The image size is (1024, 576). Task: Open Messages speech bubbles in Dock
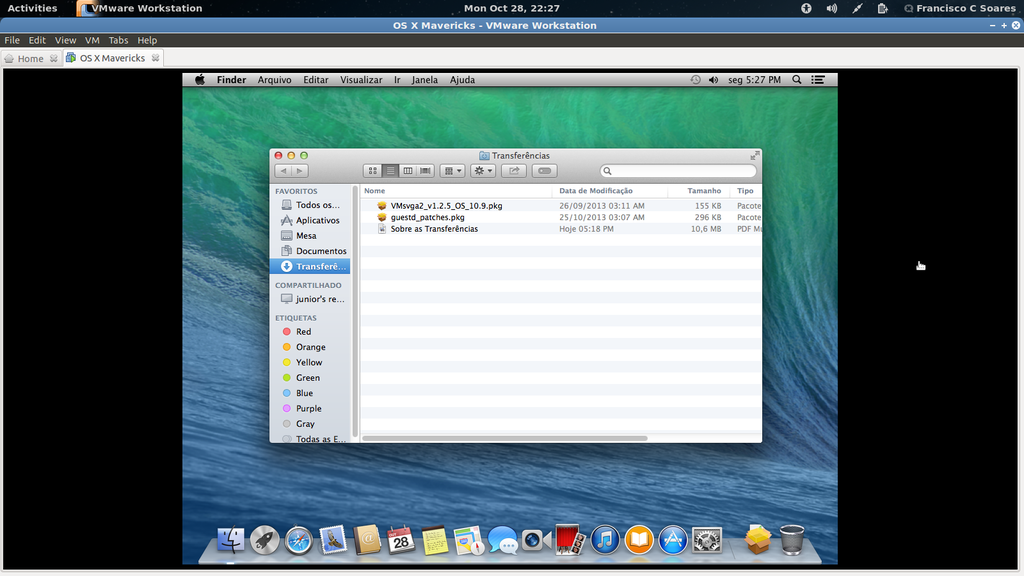tap(503, 541)
